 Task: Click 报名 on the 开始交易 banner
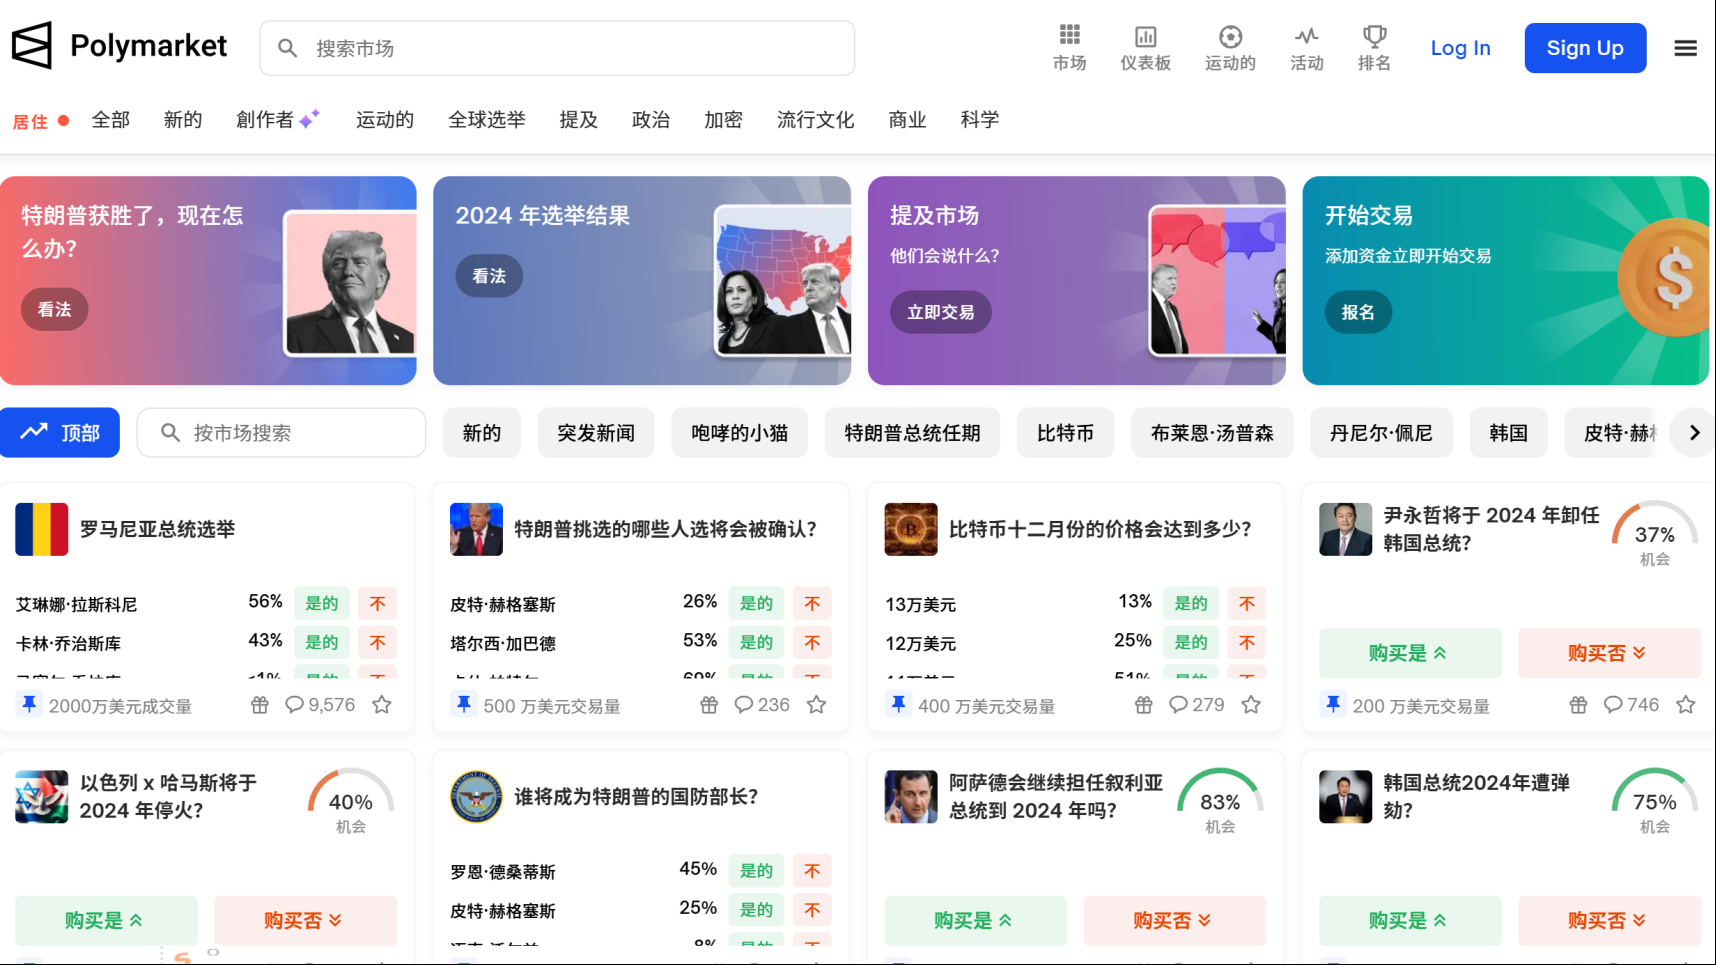[x=1357, y=312]
